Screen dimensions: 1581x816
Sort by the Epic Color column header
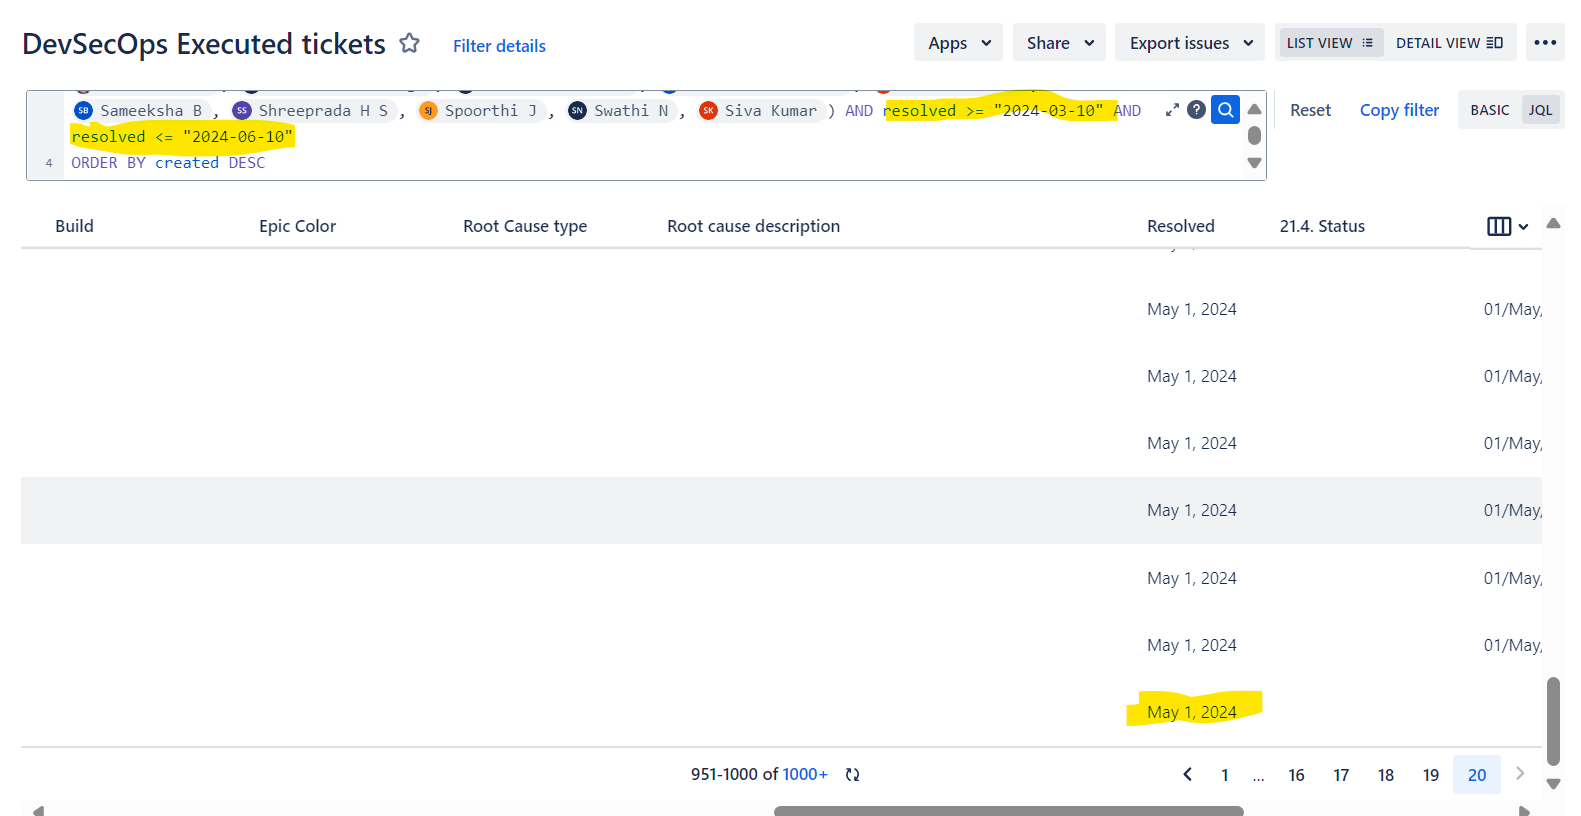297,226
